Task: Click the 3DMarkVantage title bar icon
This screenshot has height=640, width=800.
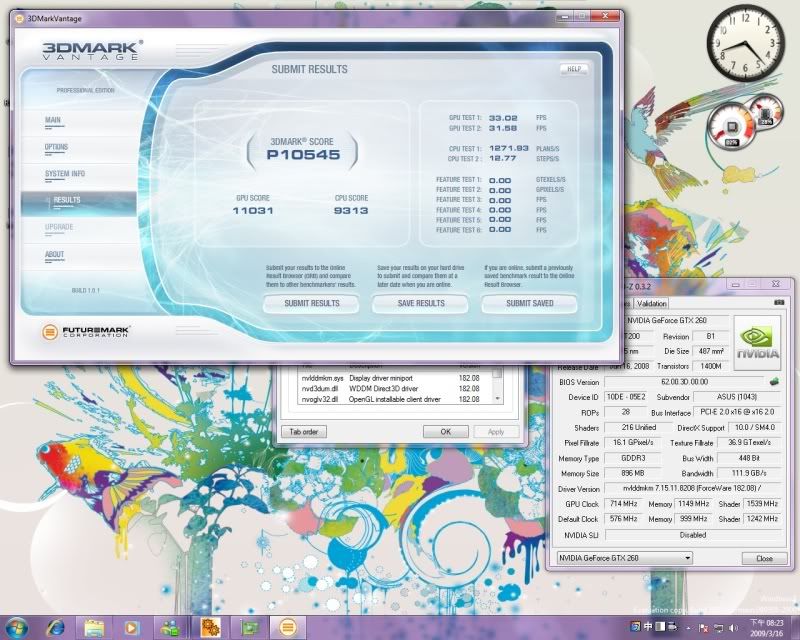Action: pyautogui.click(x=19, y=19)
